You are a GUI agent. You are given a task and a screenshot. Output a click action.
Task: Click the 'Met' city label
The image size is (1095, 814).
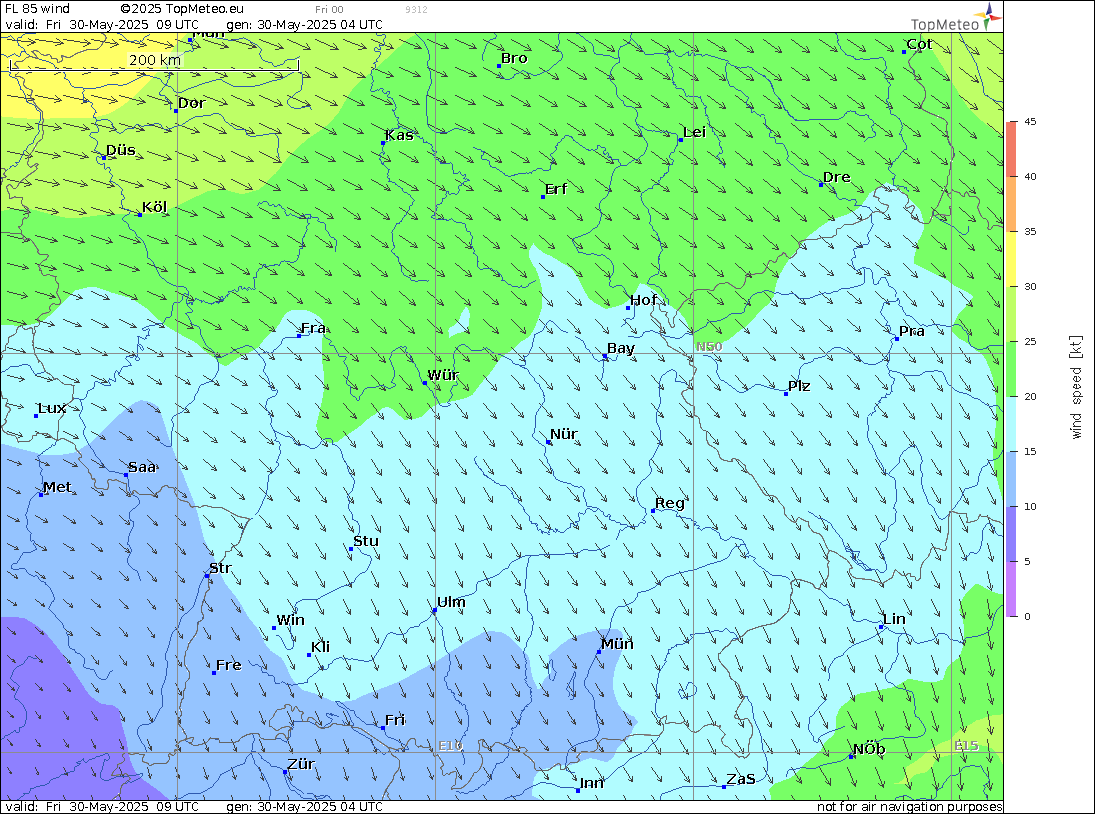(57, 487)
